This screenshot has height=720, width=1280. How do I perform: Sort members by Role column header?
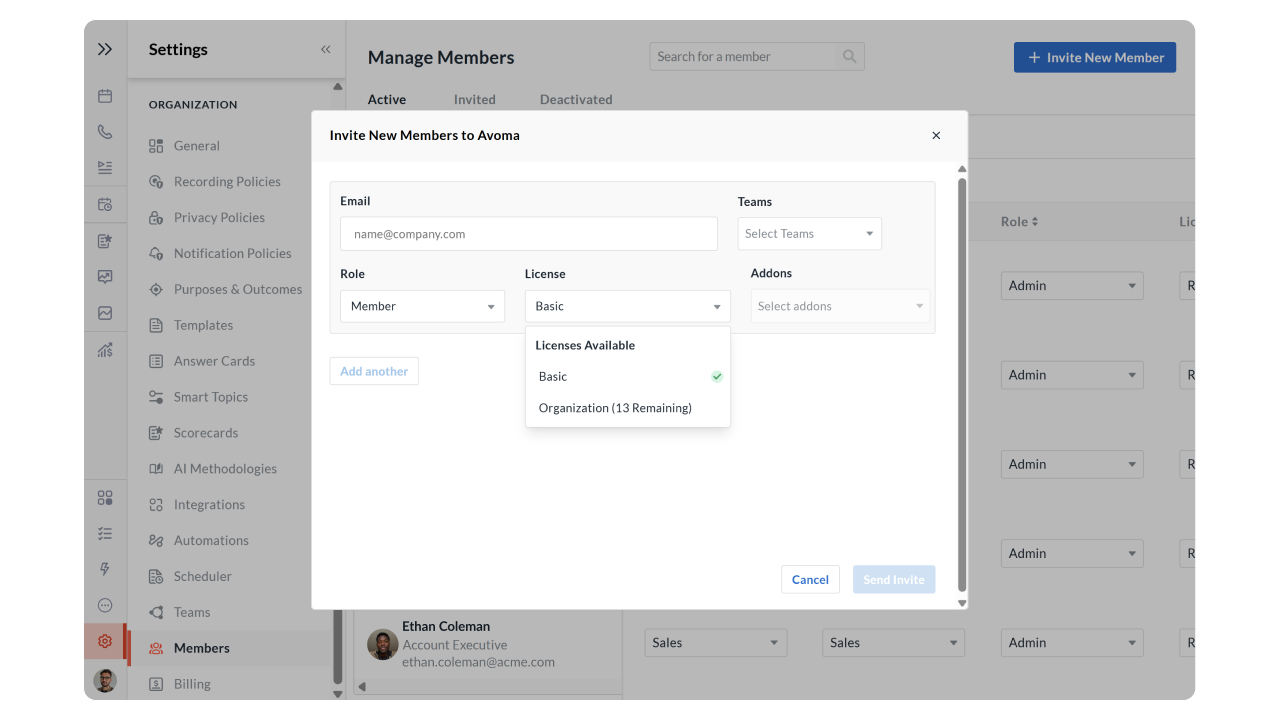click(1020, 221)
